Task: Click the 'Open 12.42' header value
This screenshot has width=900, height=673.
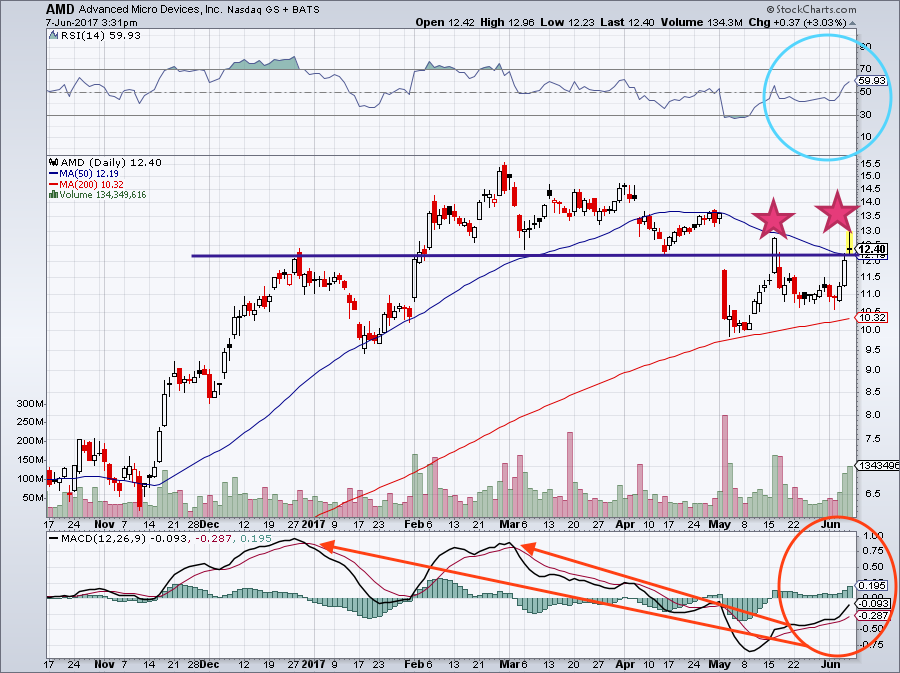Action: [x=444, y=22]
